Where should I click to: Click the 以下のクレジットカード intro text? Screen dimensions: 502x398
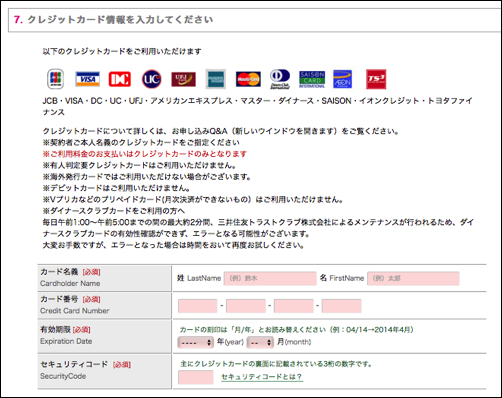click(x=122, y=51)
